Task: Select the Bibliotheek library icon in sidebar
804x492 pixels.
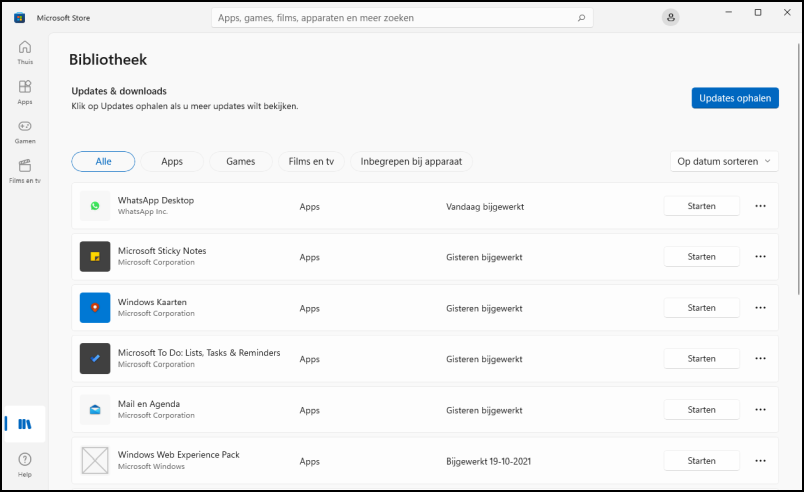Action: [25, 424]
